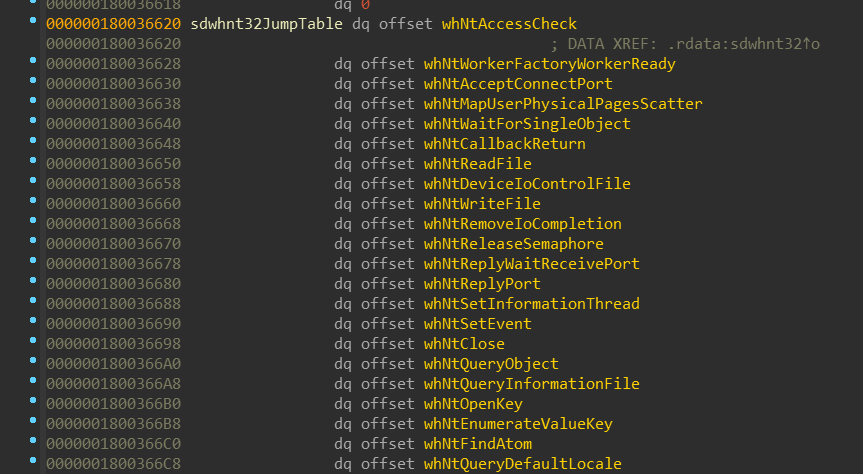Click breakpoint dot next to 0000000180036698

[x=33, y=340]
